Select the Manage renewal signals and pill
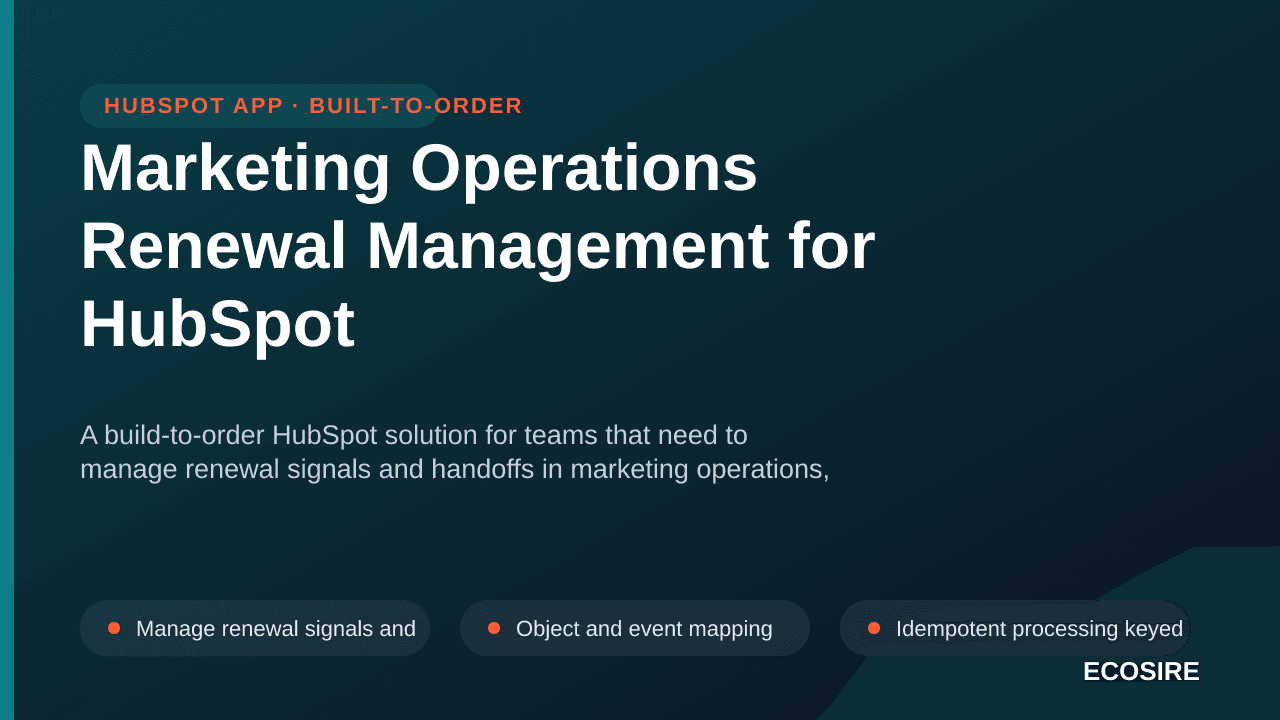Screen dimensions: 1280x720 click(x=255, y=628)
